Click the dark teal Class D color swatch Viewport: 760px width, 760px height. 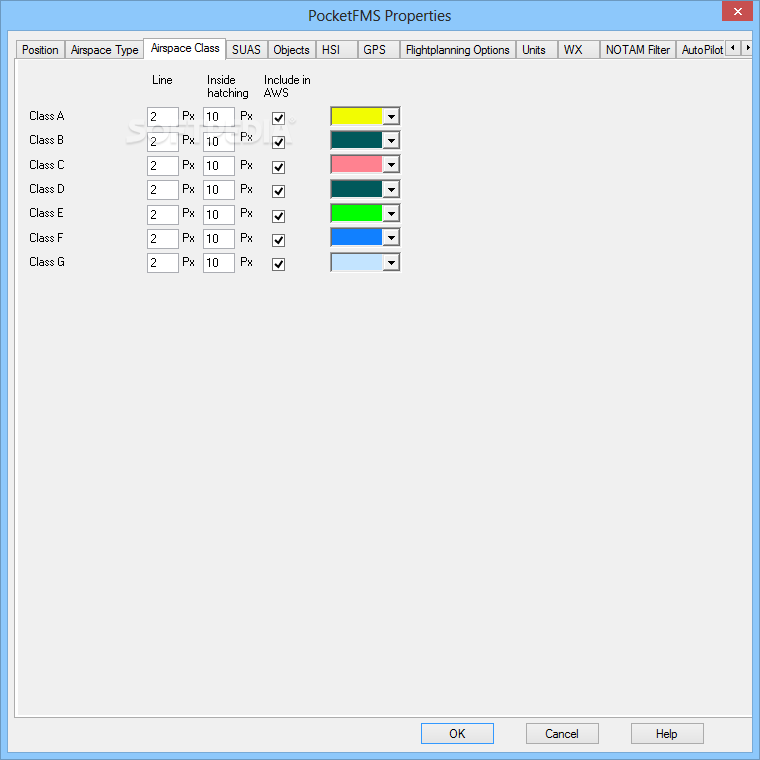click(357, 189)
